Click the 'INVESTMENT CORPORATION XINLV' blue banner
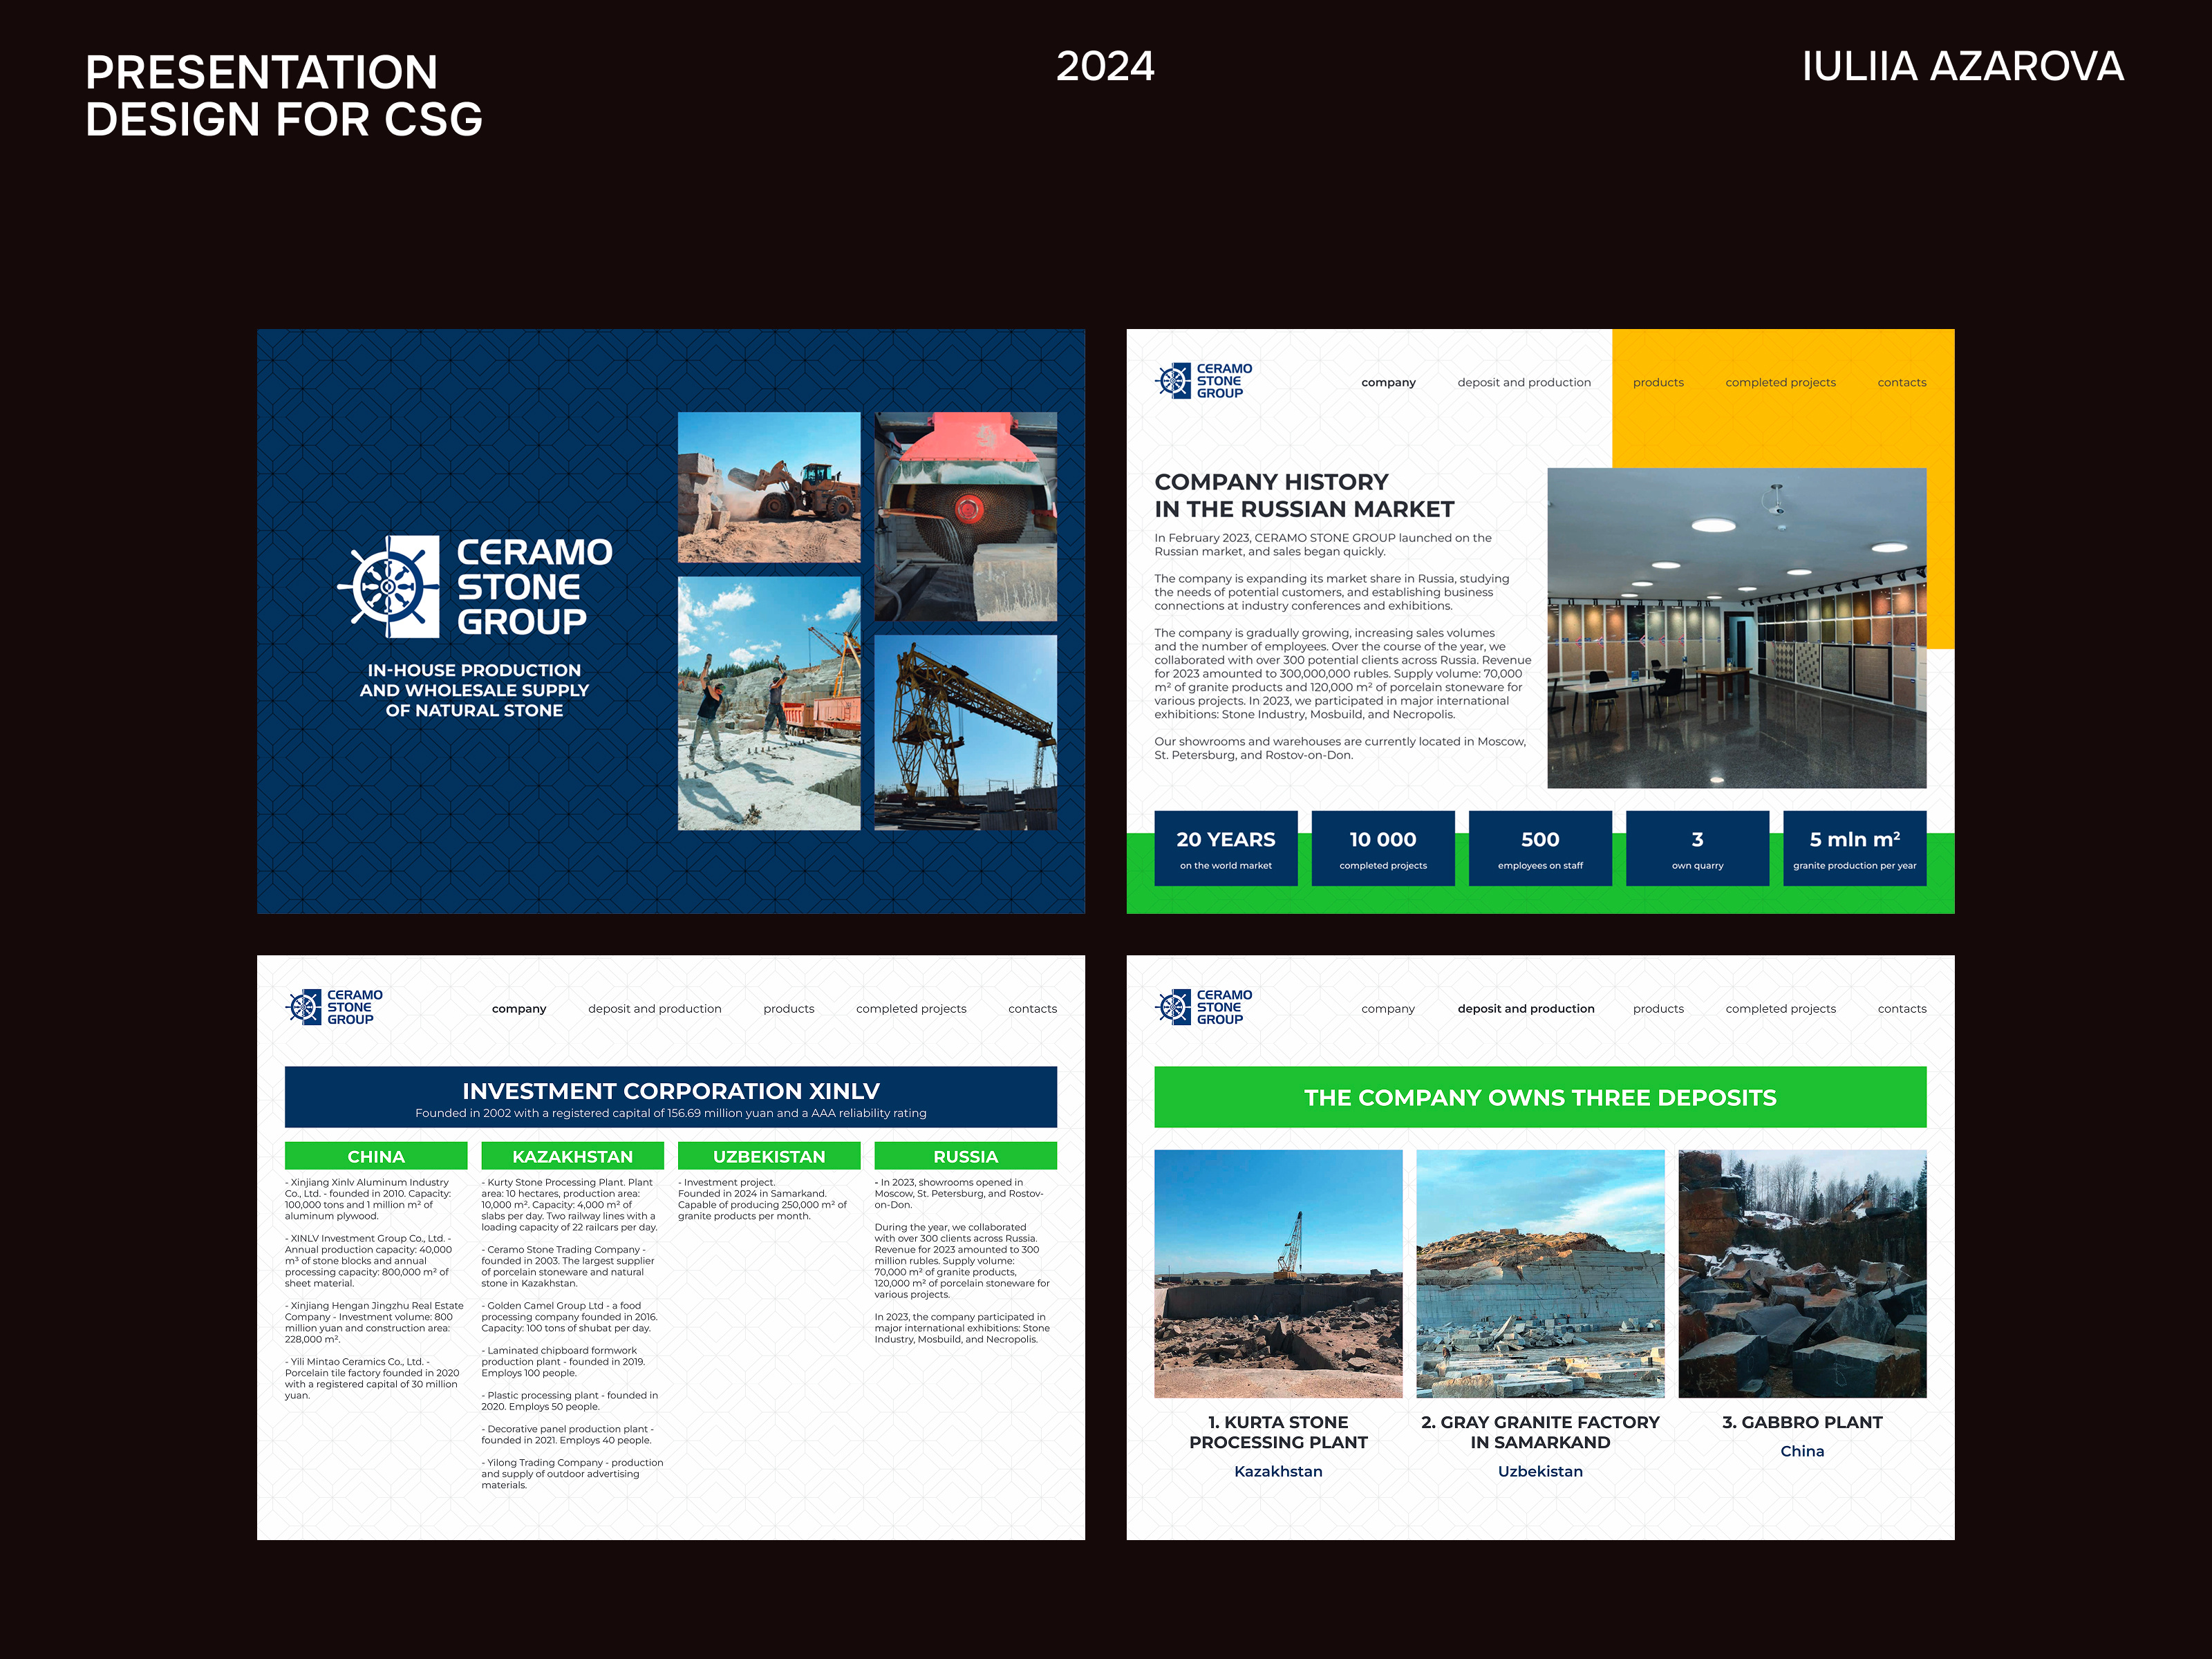Viewport: 2212px width, 1659px height. [671, 1097]
